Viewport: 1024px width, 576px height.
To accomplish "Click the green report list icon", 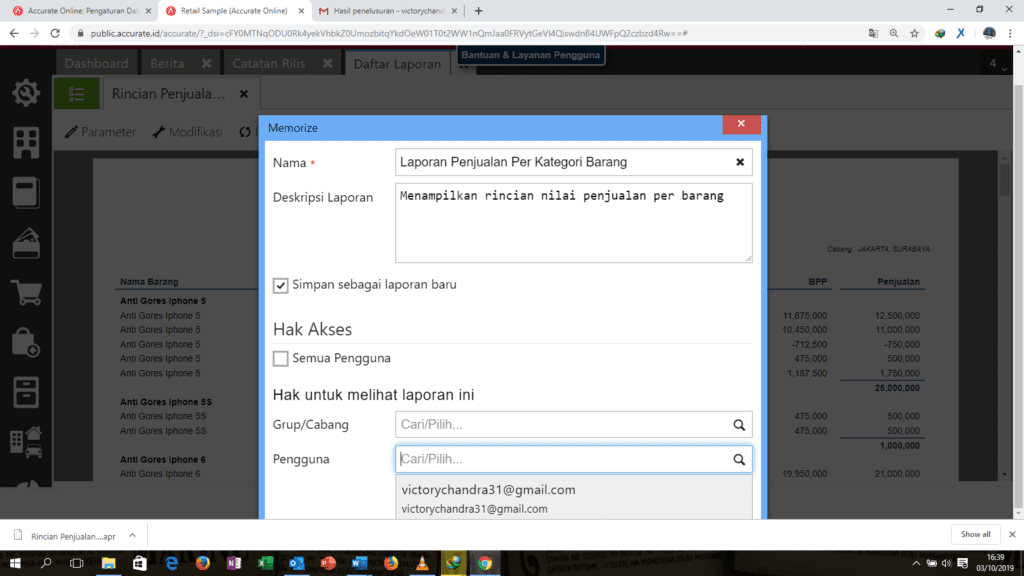I will click(76, 94).
